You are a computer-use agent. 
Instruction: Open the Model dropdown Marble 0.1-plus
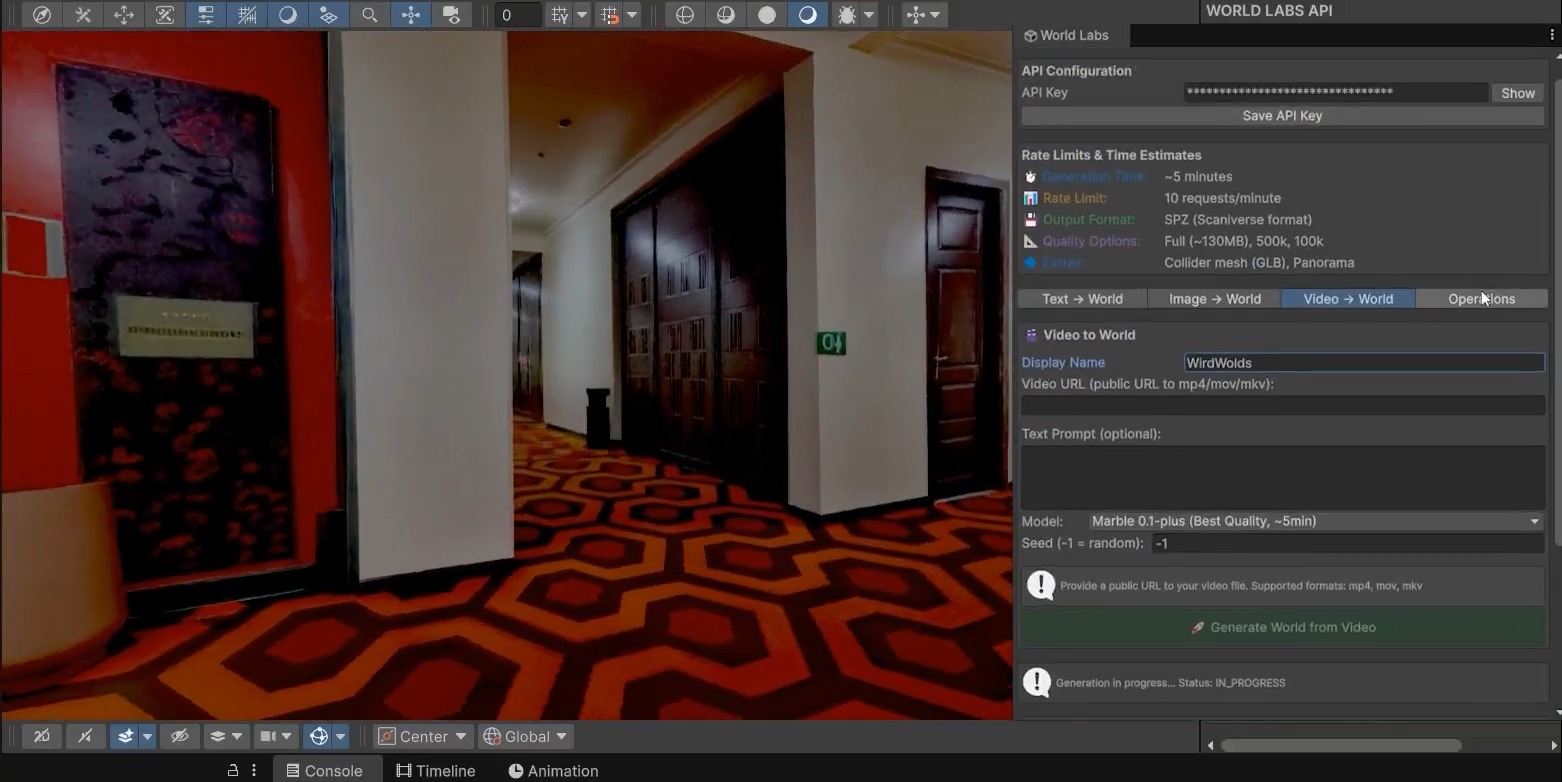tap(1316, 521)
